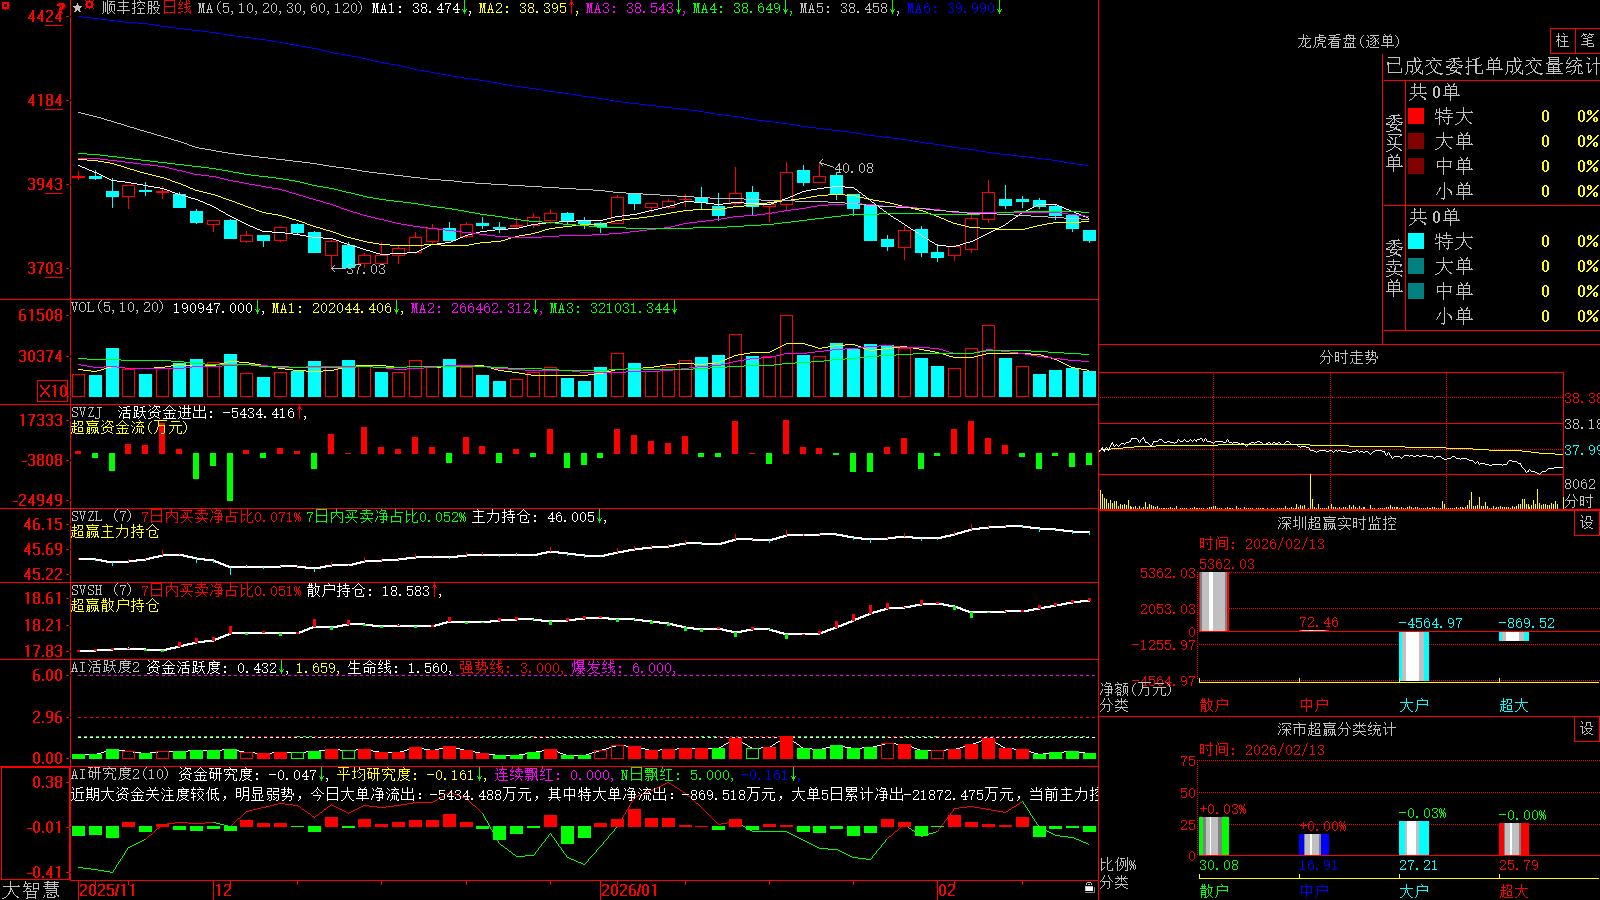The width and height of the screenshot is (1600, 900).
Task: Click the cyan 特大 sell order legend square
Action: [x=1416, y=241]
